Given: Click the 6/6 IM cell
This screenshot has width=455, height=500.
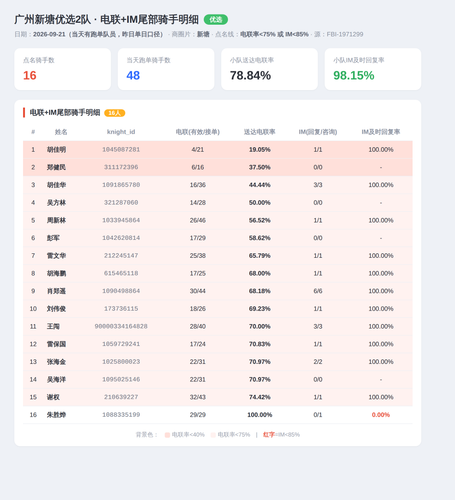Looking at the screenshot, I should click(318, 291).
